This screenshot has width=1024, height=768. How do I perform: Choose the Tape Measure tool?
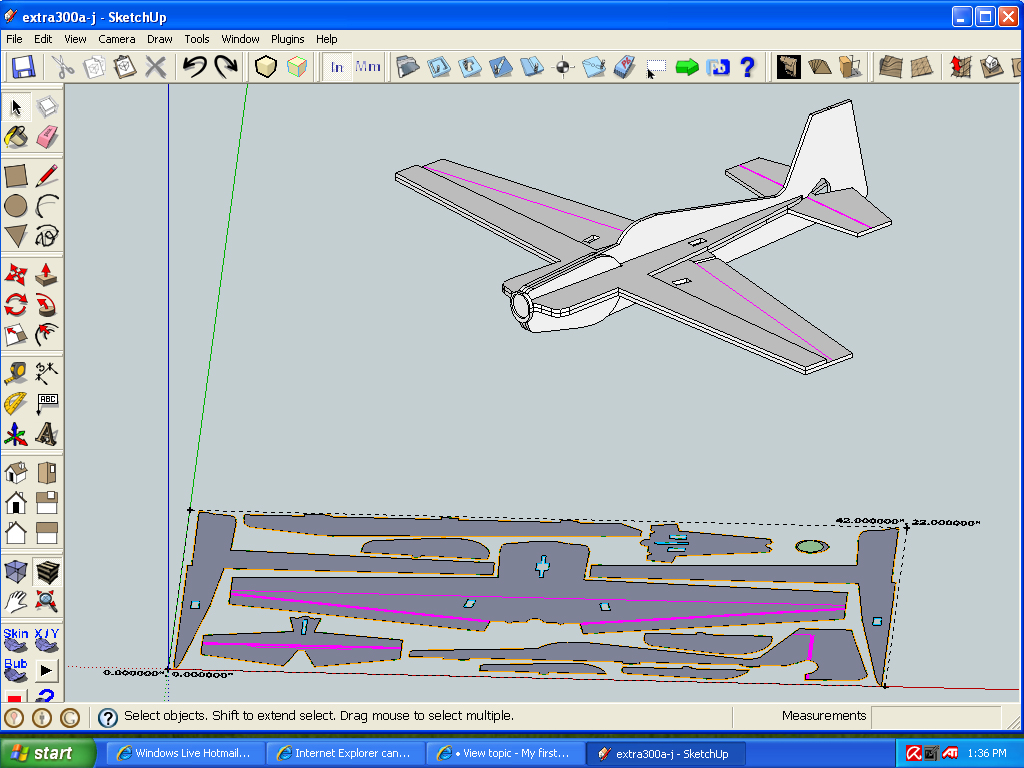16,373
